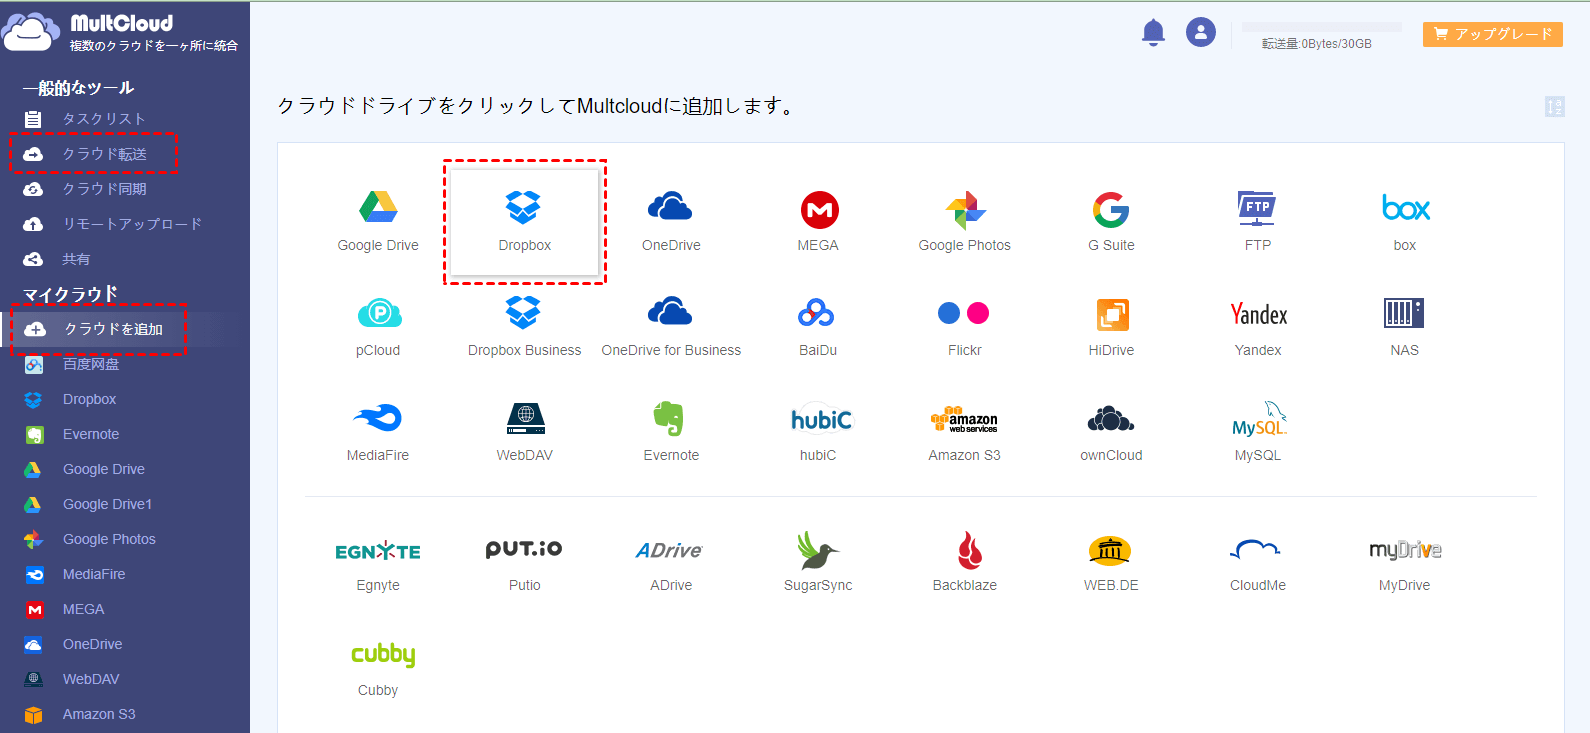Select the G Suite cloud option

coord(1111,222)
